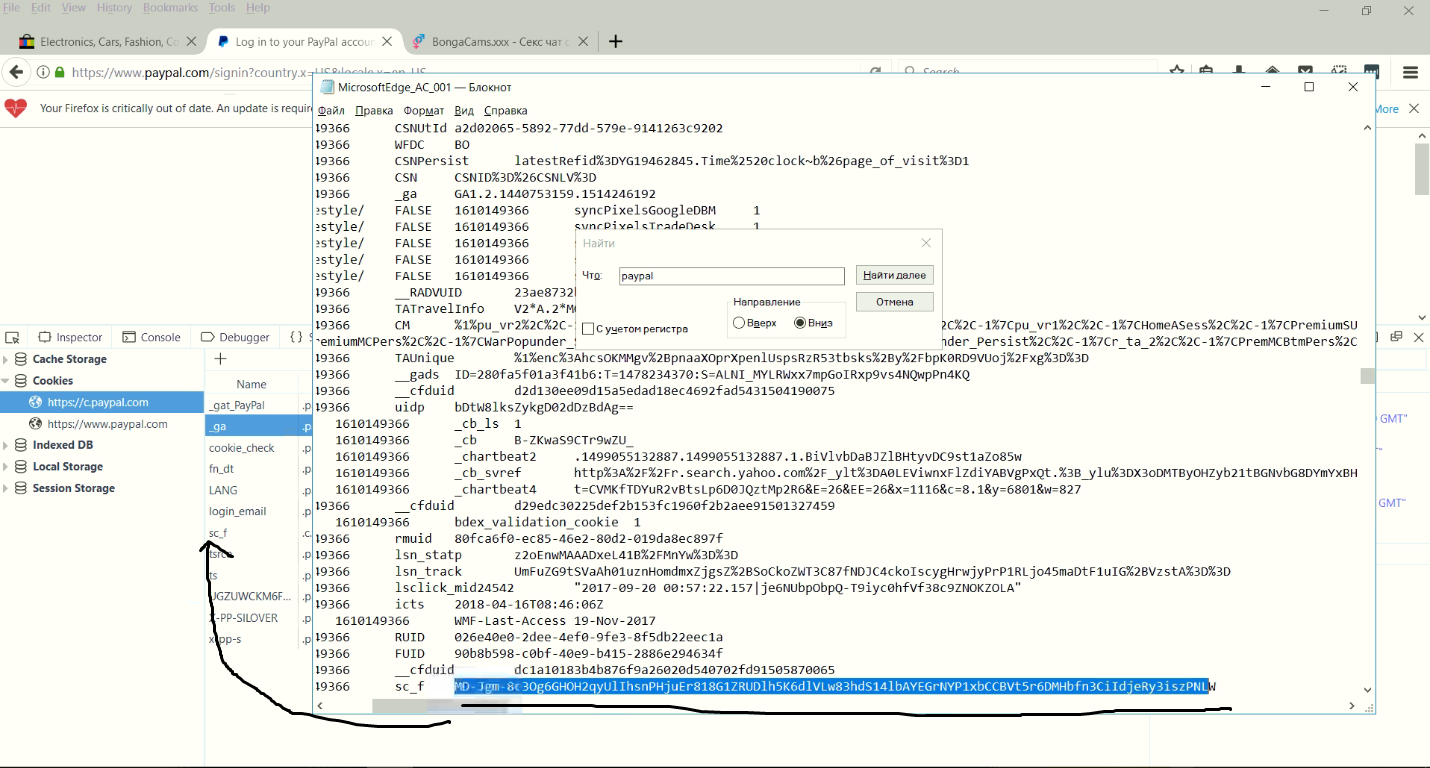Dismiss the Firefox out-of-date notification bar
The height and width of the screenshot is (768, 1430).
point(1414,108)
